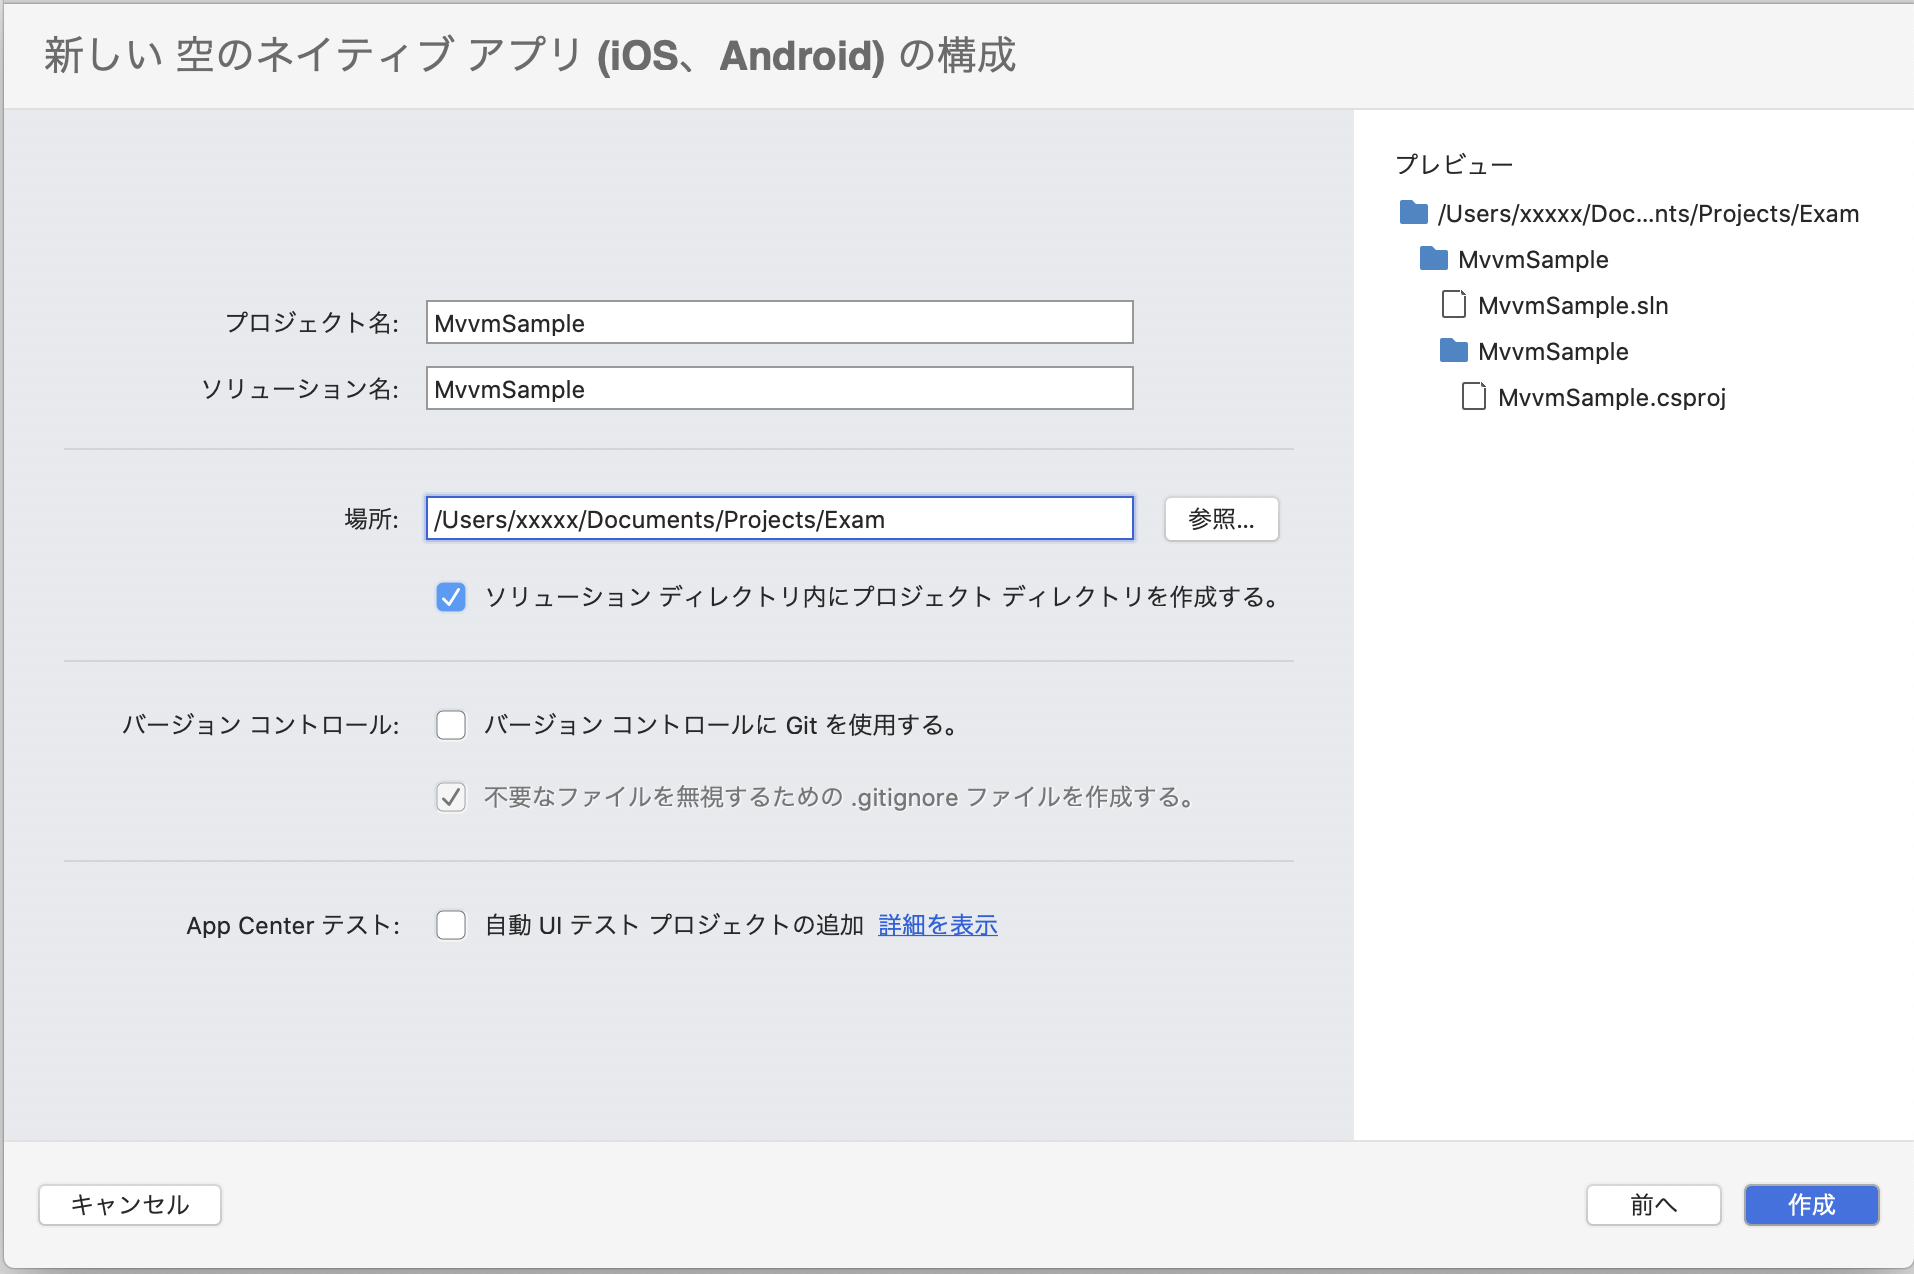The width and height of the screenshot is (1914, 1274).
Task: Select the /Users/xxxxx/Doc...nts/Projects/Exam root node
Action: coord(1648,213)
